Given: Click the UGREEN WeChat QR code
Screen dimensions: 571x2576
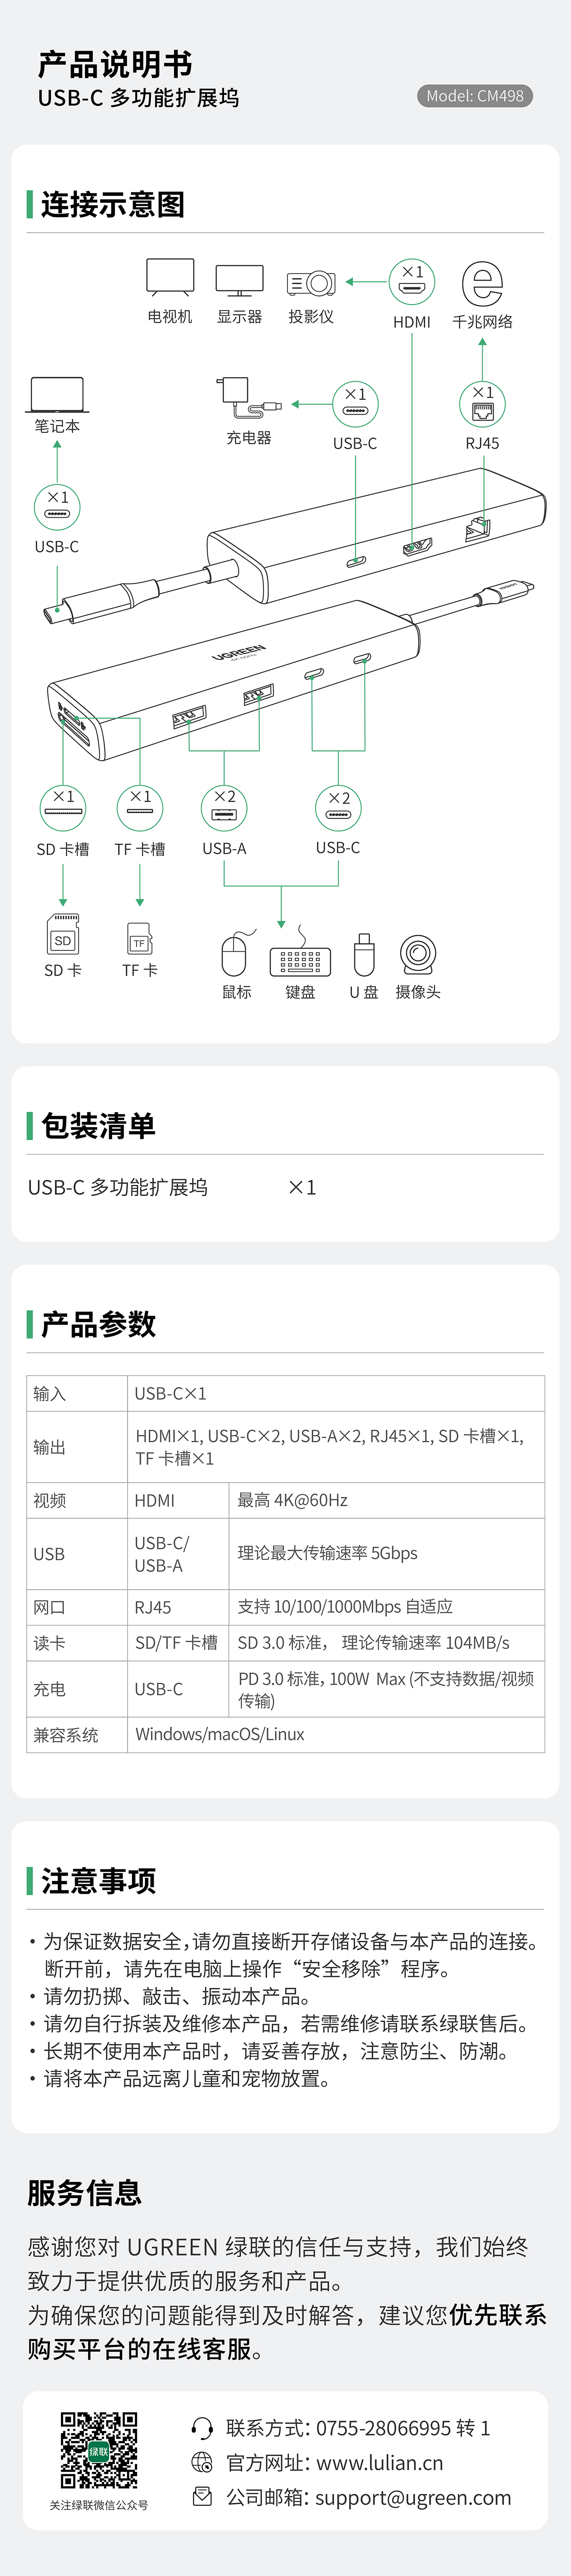Looking at the screenshot, I should [x=99, y=2450].
